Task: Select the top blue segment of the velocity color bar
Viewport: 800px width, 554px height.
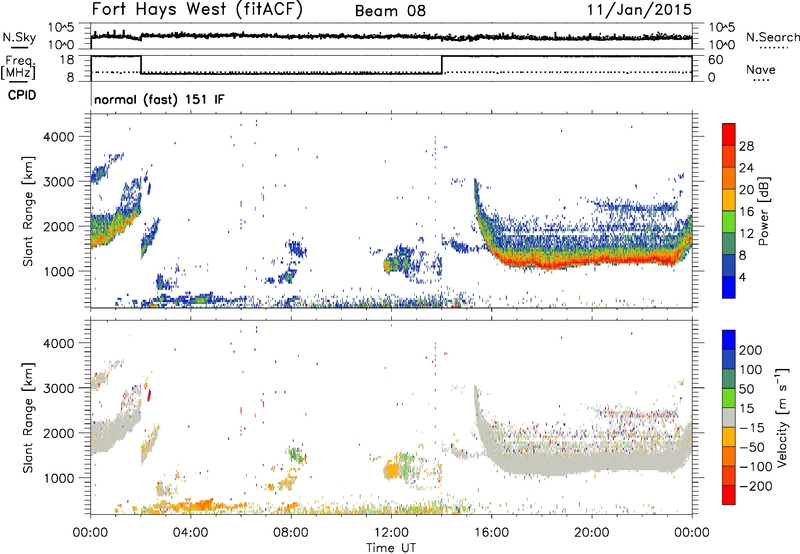Action: [729, 340]
